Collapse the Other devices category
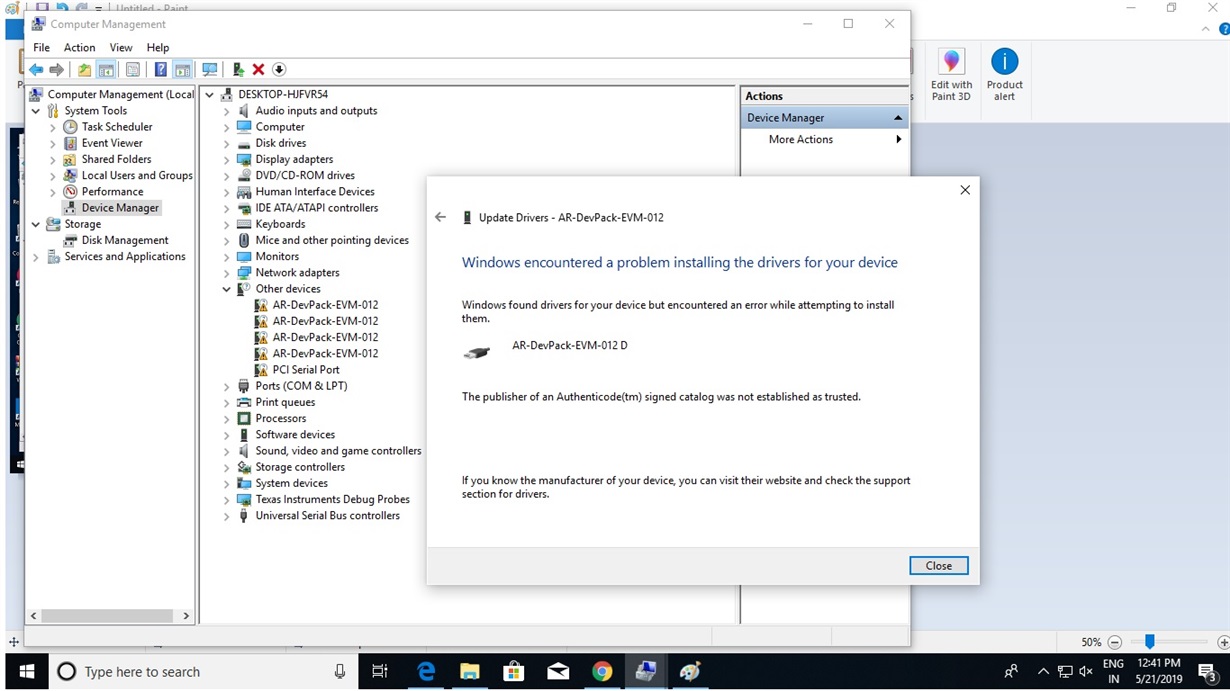 (226, 289)
